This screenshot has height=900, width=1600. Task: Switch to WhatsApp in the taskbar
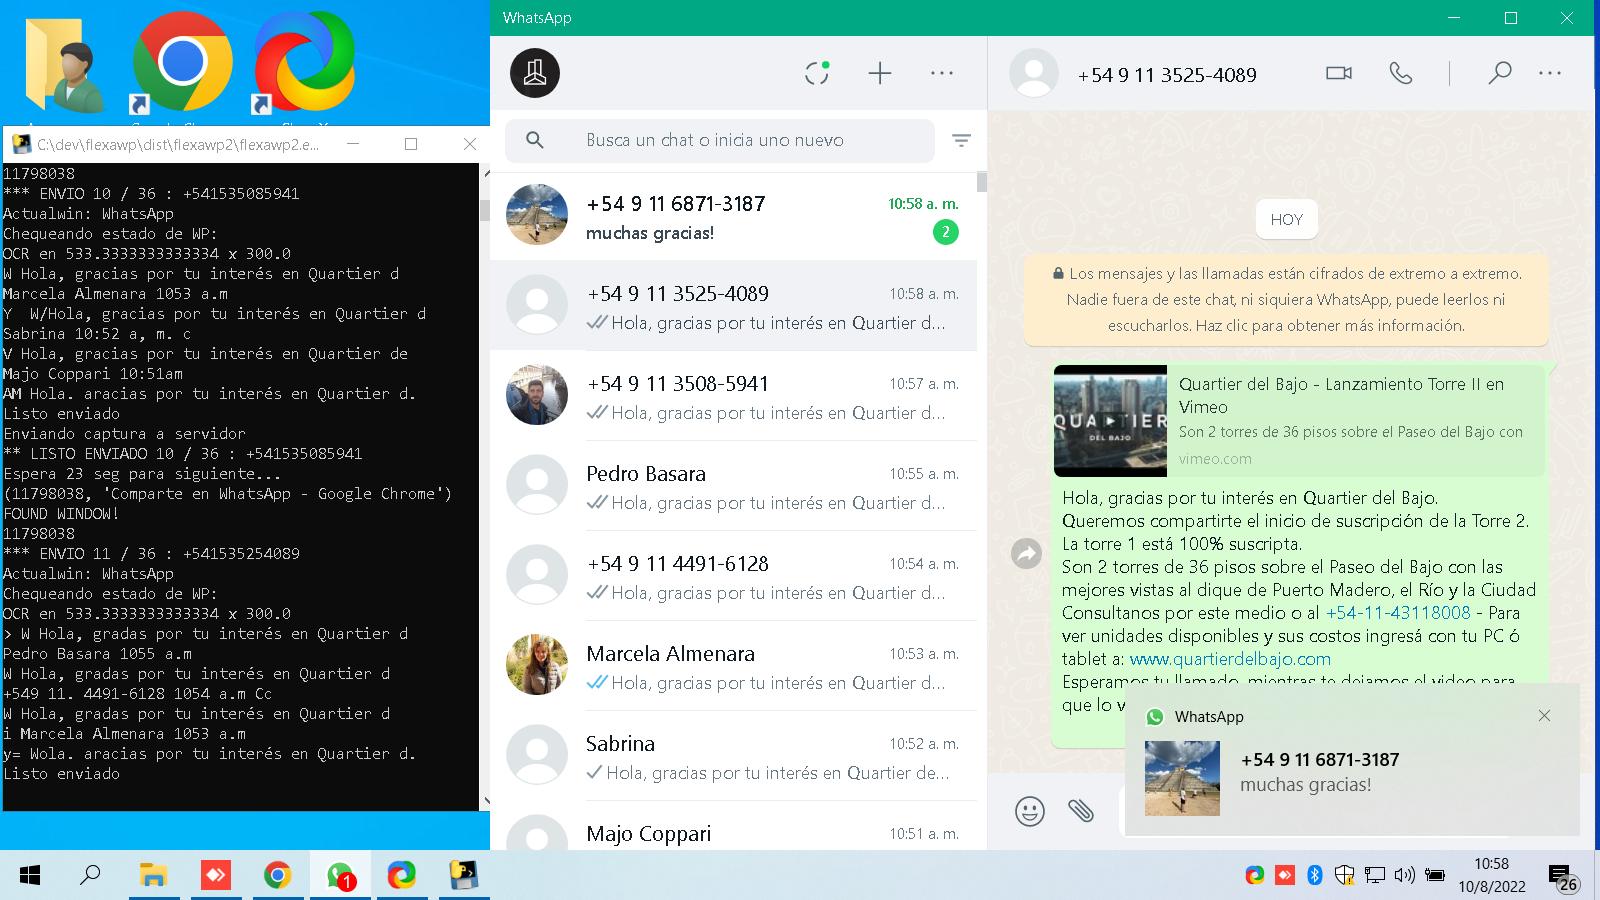point(340,876)
